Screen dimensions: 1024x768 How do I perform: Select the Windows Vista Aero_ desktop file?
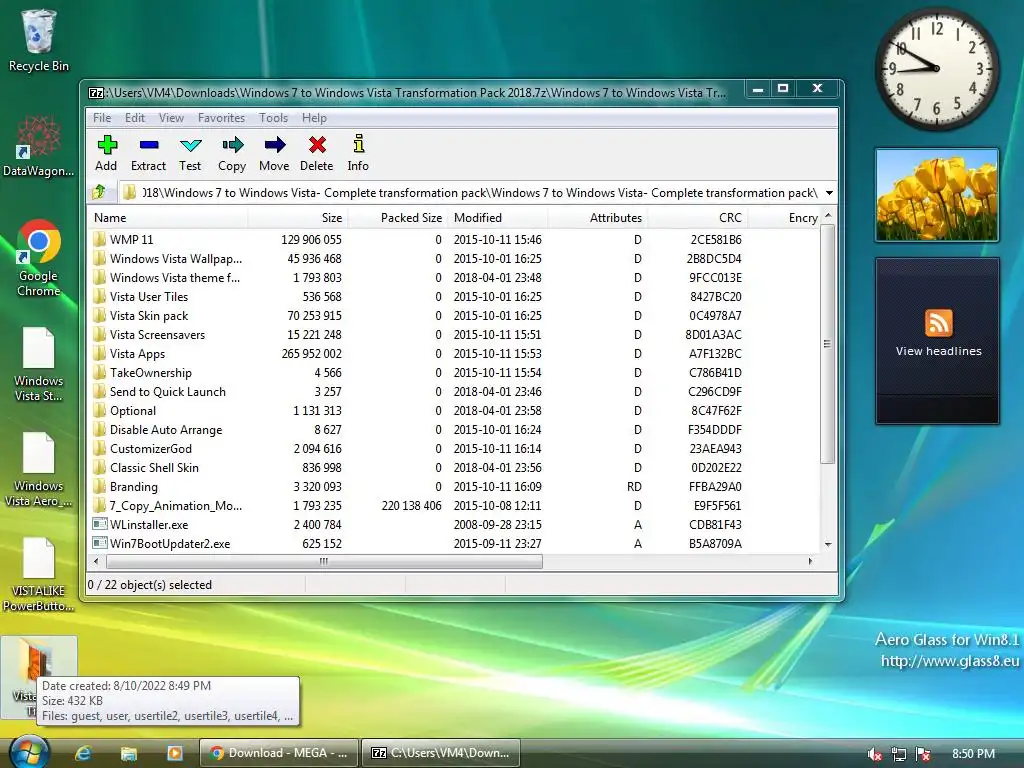[x=38, y=469]
